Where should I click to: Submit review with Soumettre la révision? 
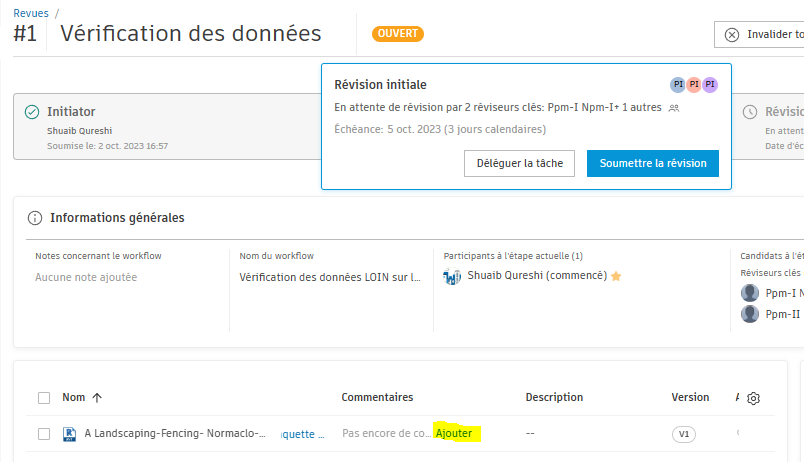point(653,163)
